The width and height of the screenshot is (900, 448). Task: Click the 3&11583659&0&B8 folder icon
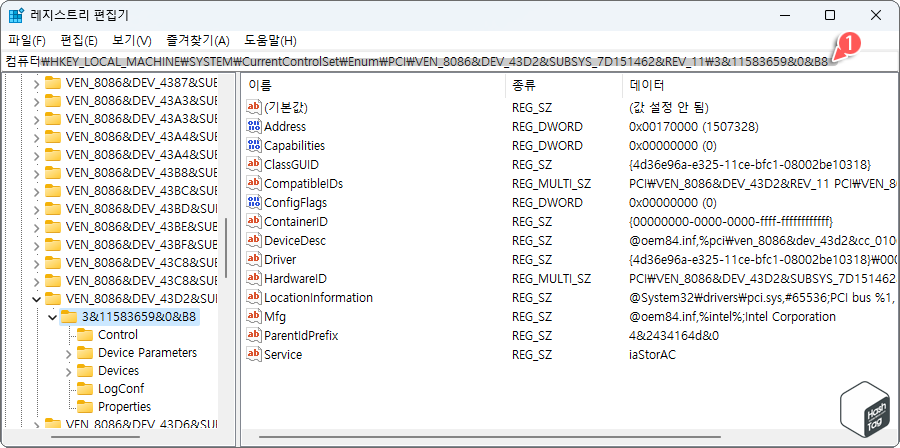[69, 316]
